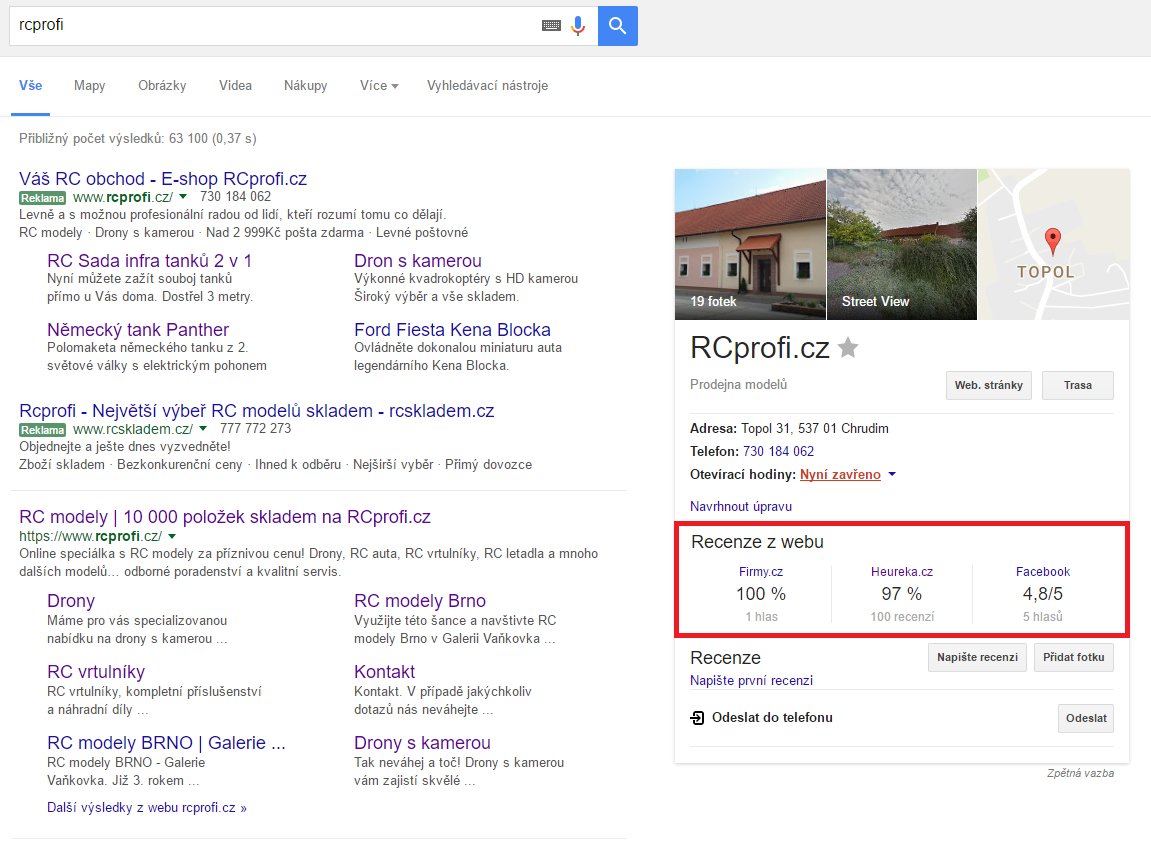Viewport: 1151px width, 849px height.
Task: Click Navrhnout úpravu link
Action: (x=741, y=506)
